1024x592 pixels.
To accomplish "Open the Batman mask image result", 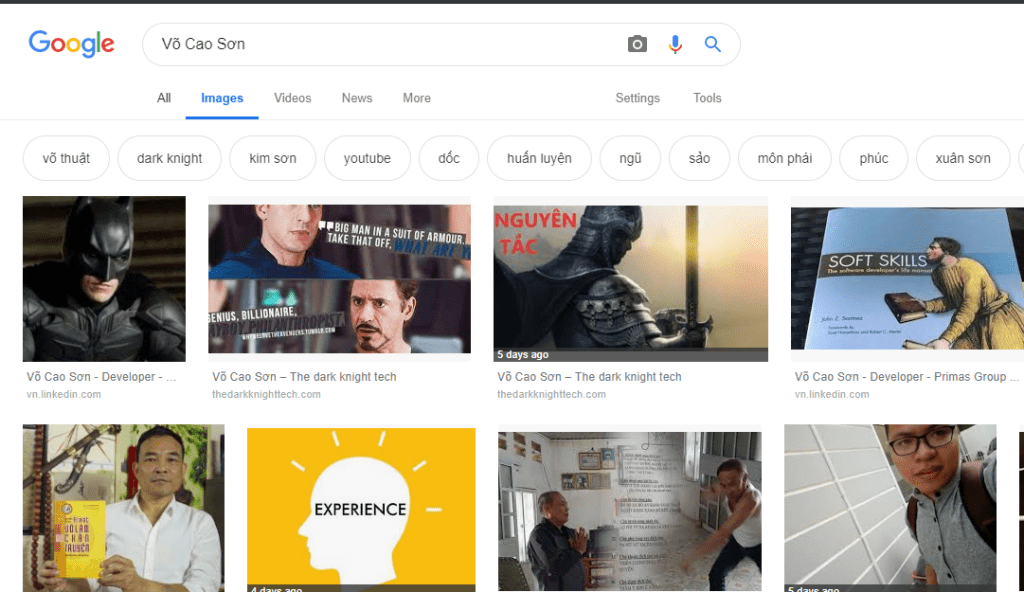I will (104, 279).
